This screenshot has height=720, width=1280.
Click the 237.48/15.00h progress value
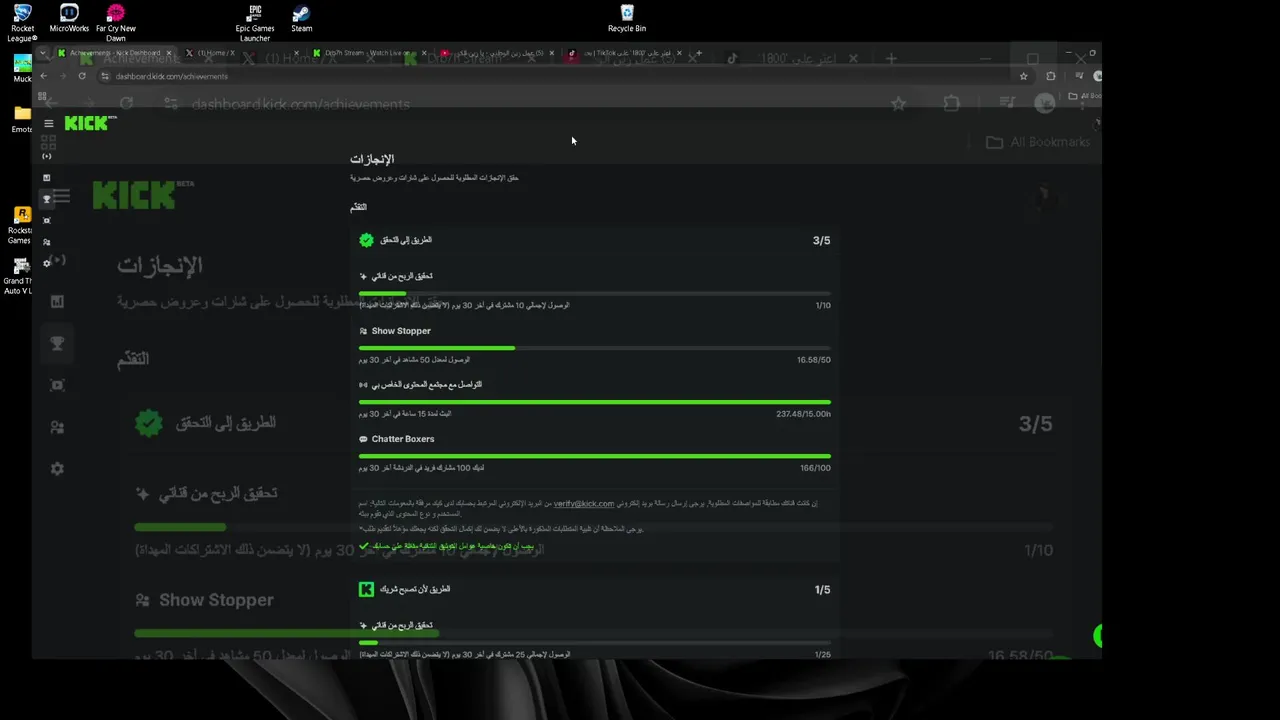[x=803, y=414]
